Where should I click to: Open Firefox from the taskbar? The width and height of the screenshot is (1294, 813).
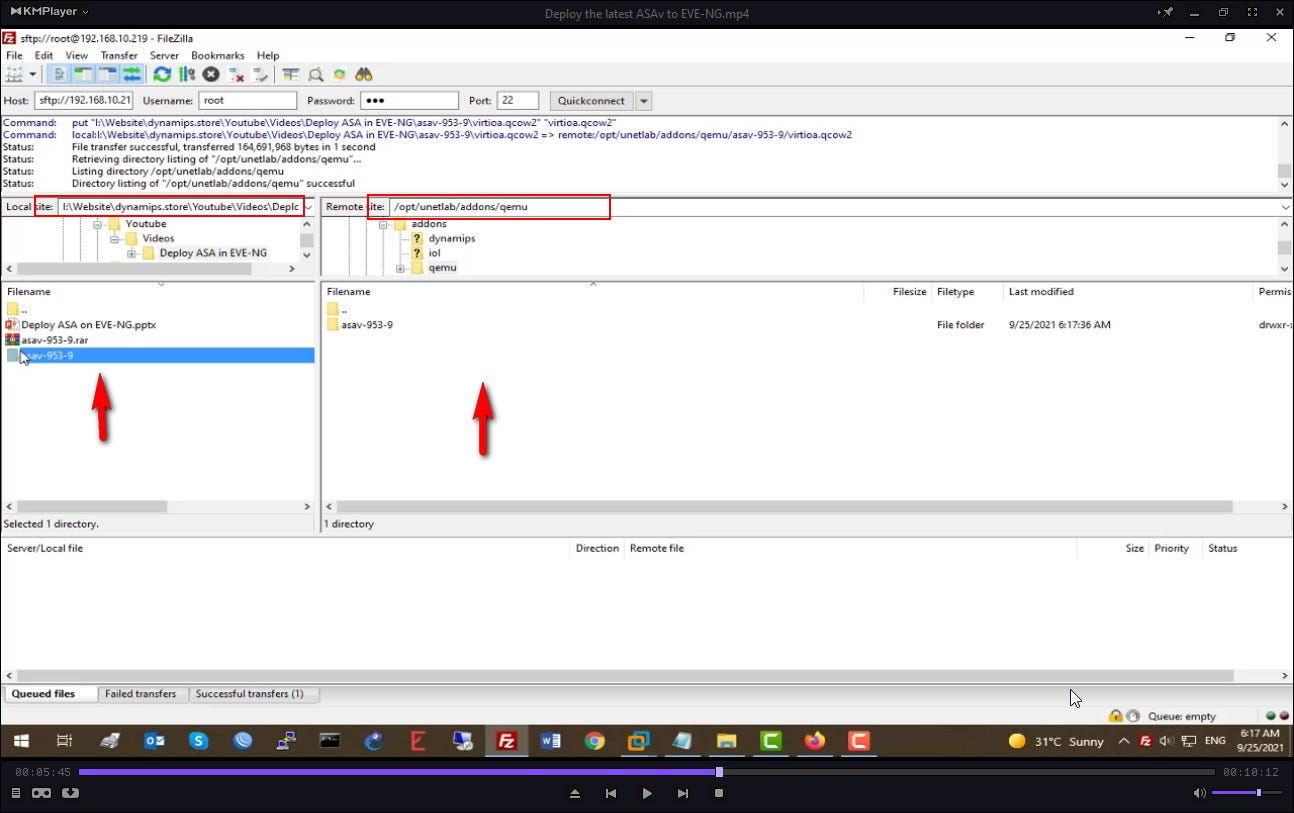(815, 741)
